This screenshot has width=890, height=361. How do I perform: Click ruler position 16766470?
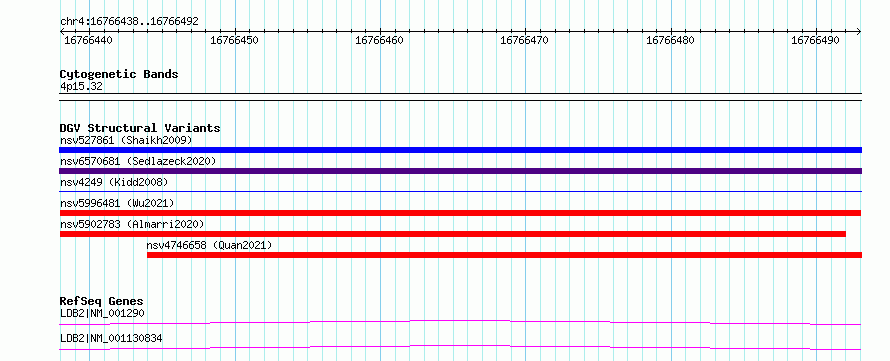pos(524,40)
